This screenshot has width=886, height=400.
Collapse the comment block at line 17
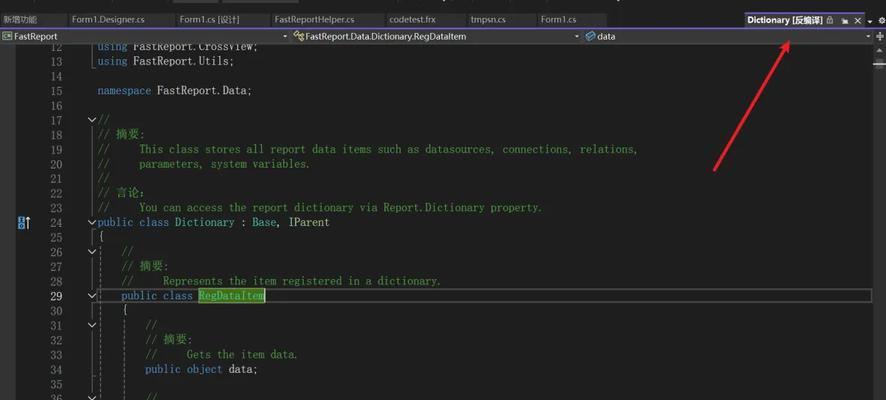click(92, 120)
